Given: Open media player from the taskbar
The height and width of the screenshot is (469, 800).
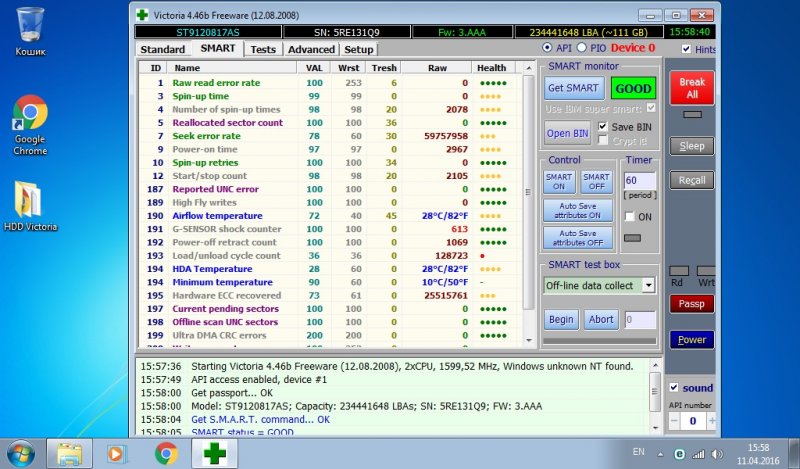Looking at the screenshot, I should click(118, 453).
